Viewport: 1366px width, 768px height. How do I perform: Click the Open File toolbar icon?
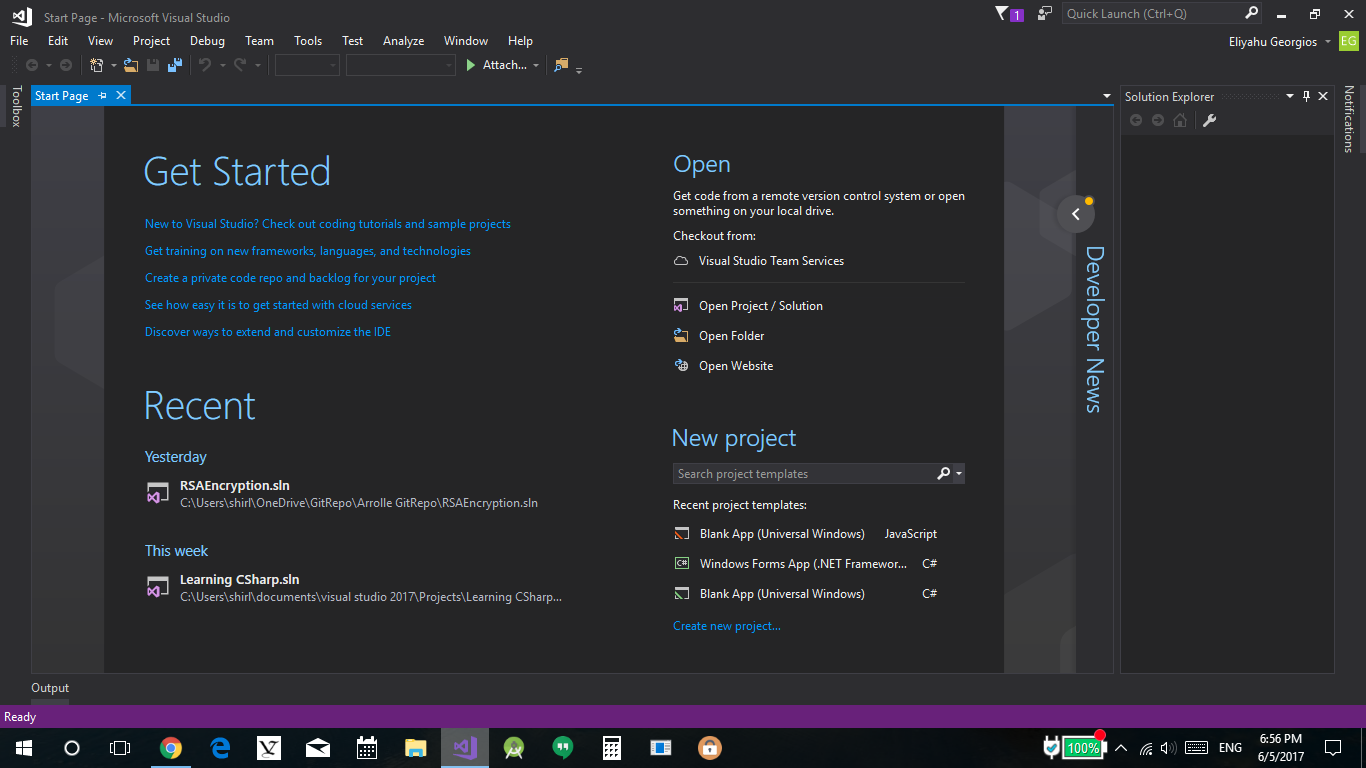(x=131, y=65)
